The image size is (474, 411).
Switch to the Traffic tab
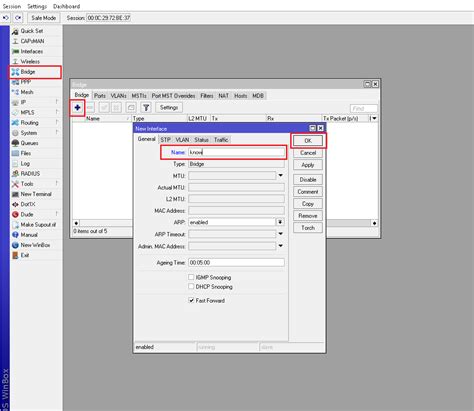click(221, 140)
